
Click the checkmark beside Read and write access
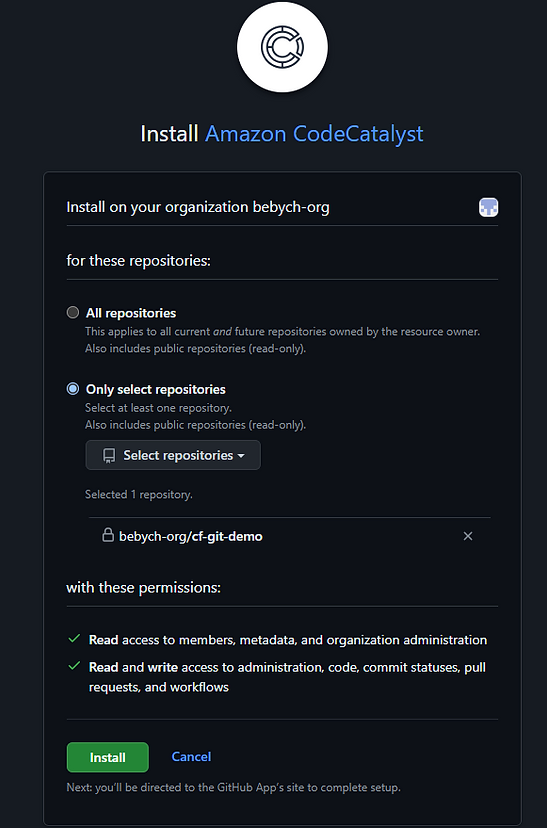74,666
